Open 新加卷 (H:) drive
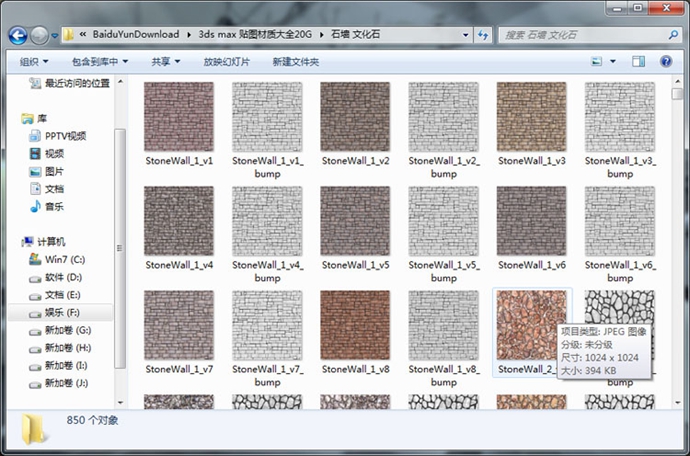 [59, 348]
